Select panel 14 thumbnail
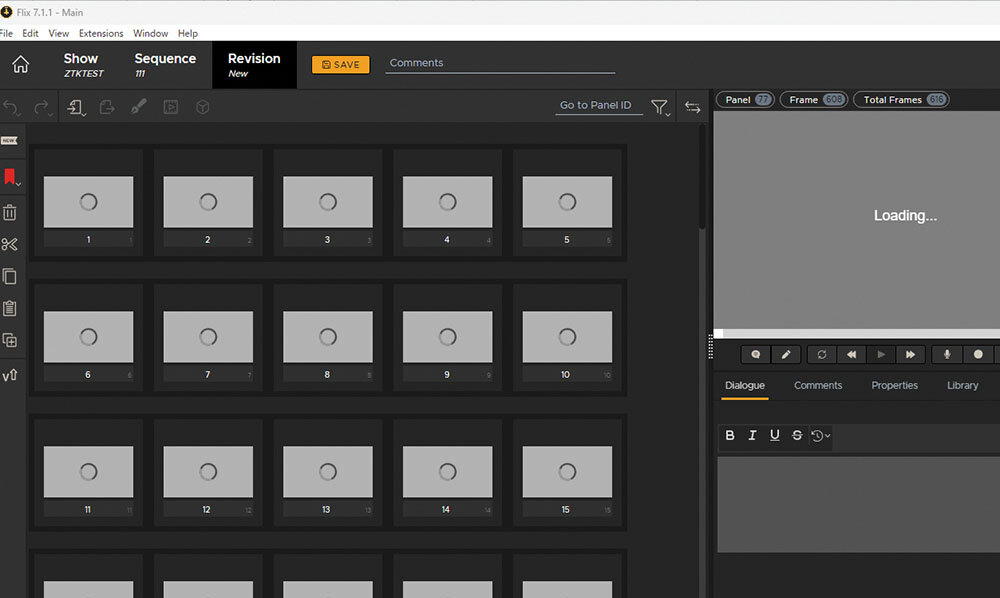This screenshot has width=1000, height=598. point(447,473)
